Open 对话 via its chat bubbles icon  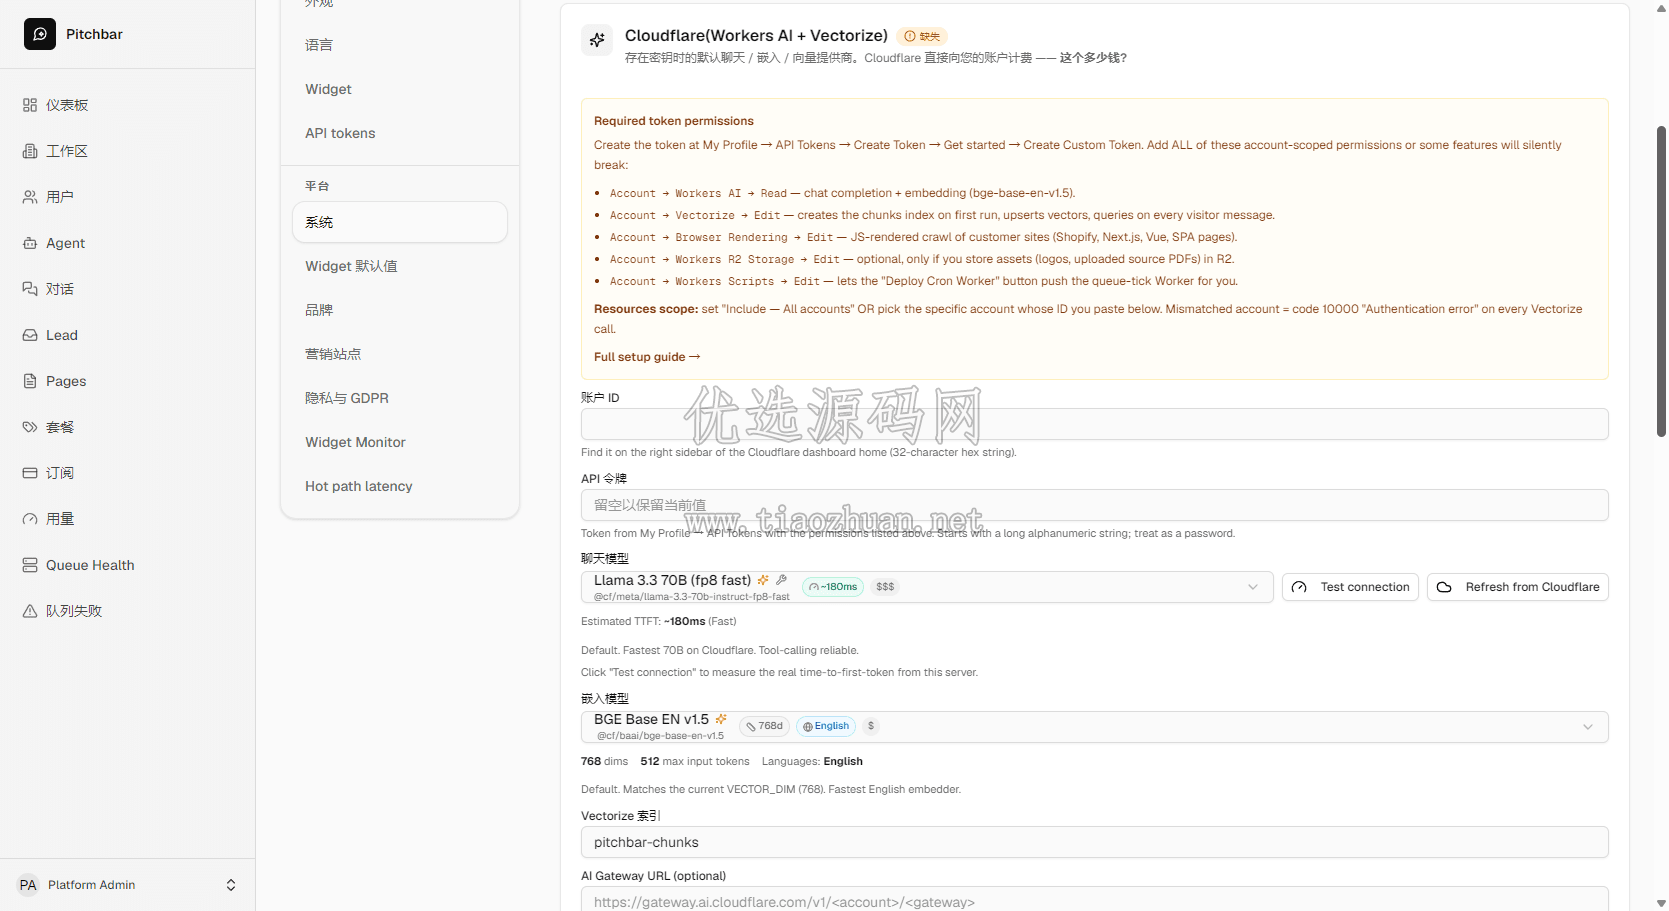[x=30, y=289]
